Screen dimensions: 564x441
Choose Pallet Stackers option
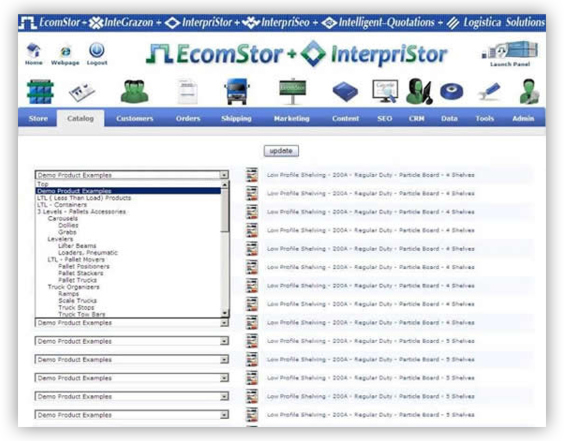[x=128, y=273]
